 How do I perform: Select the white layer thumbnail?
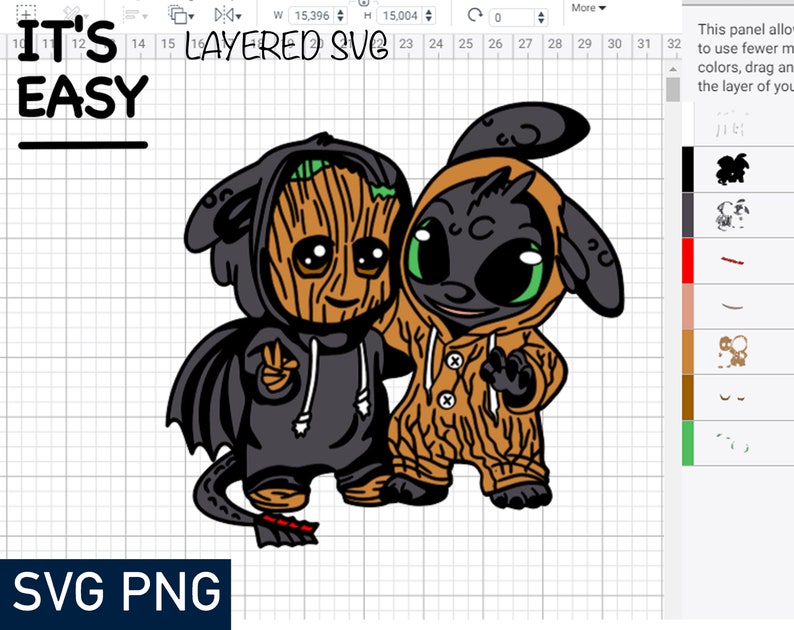click(x=732, y=124)
